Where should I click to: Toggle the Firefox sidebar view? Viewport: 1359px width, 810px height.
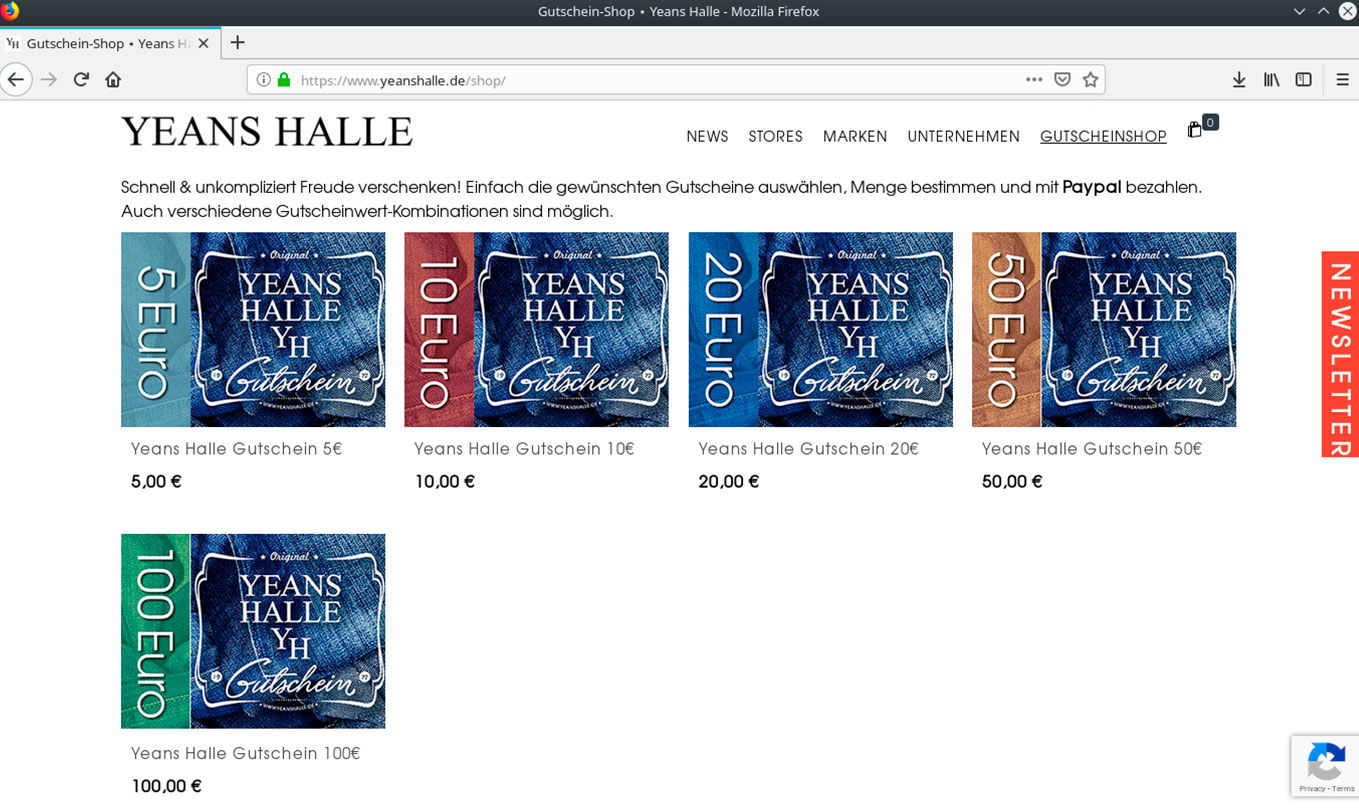tap(1303, 80)
